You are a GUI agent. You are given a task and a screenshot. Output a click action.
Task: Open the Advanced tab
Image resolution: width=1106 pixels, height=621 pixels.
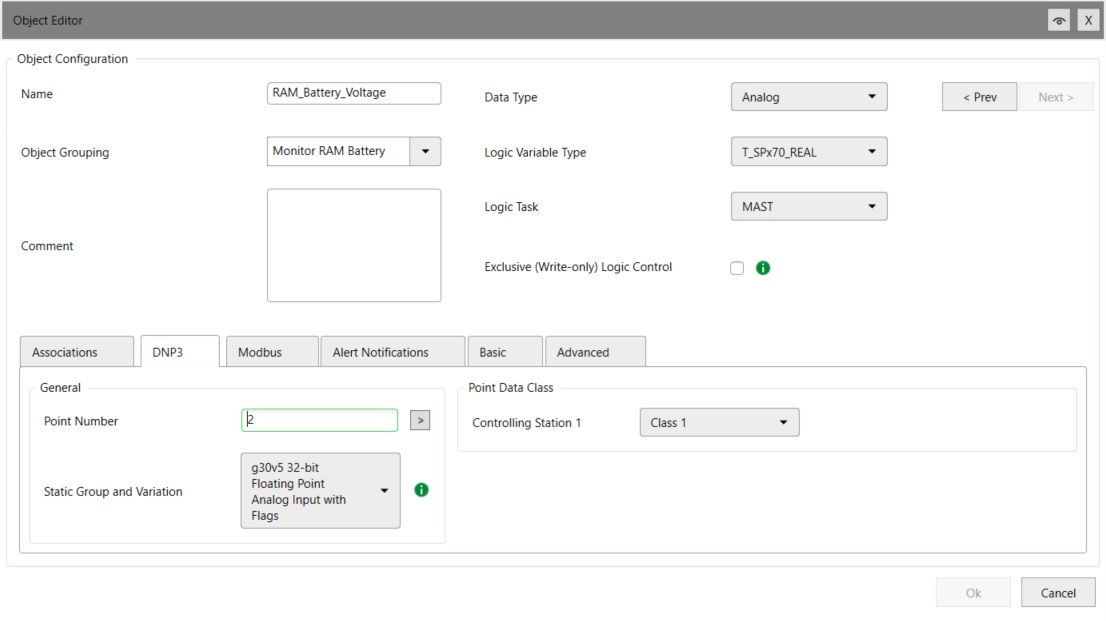tap(595, 352)
